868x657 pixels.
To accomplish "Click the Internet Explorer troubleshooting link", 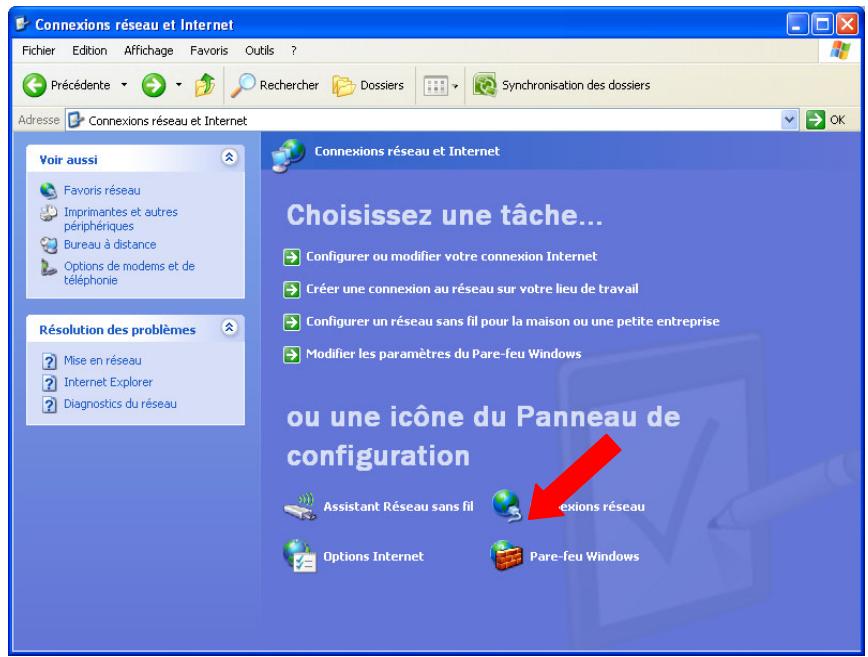I will click(x=108, y=382).
